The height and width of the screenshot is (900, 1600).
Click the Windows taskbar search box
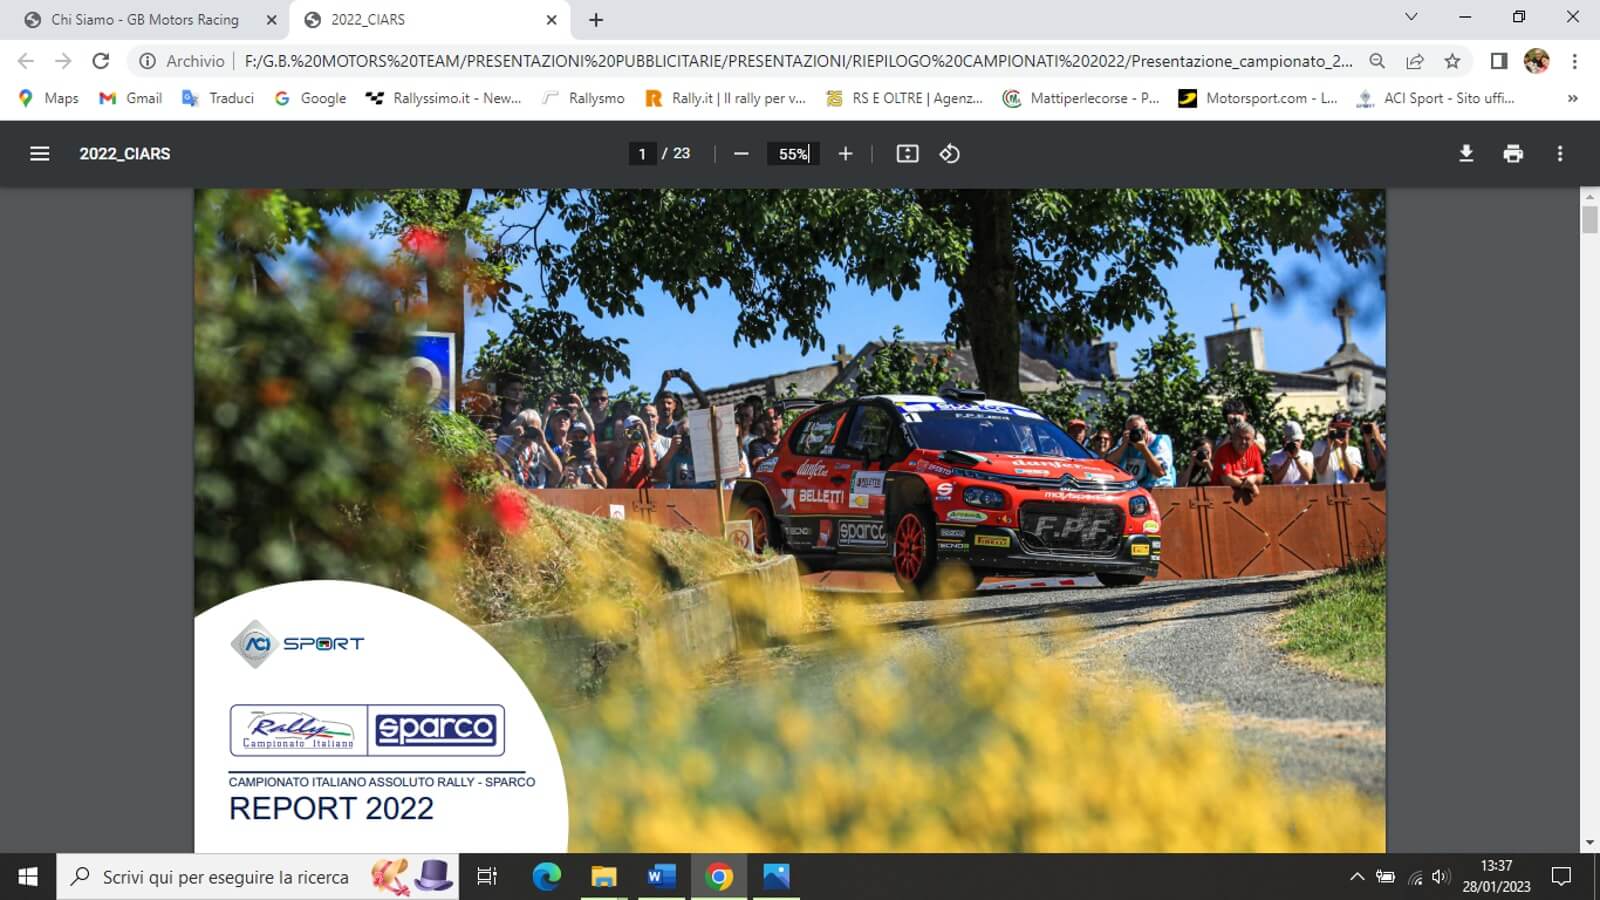click(x=258, y=877)
